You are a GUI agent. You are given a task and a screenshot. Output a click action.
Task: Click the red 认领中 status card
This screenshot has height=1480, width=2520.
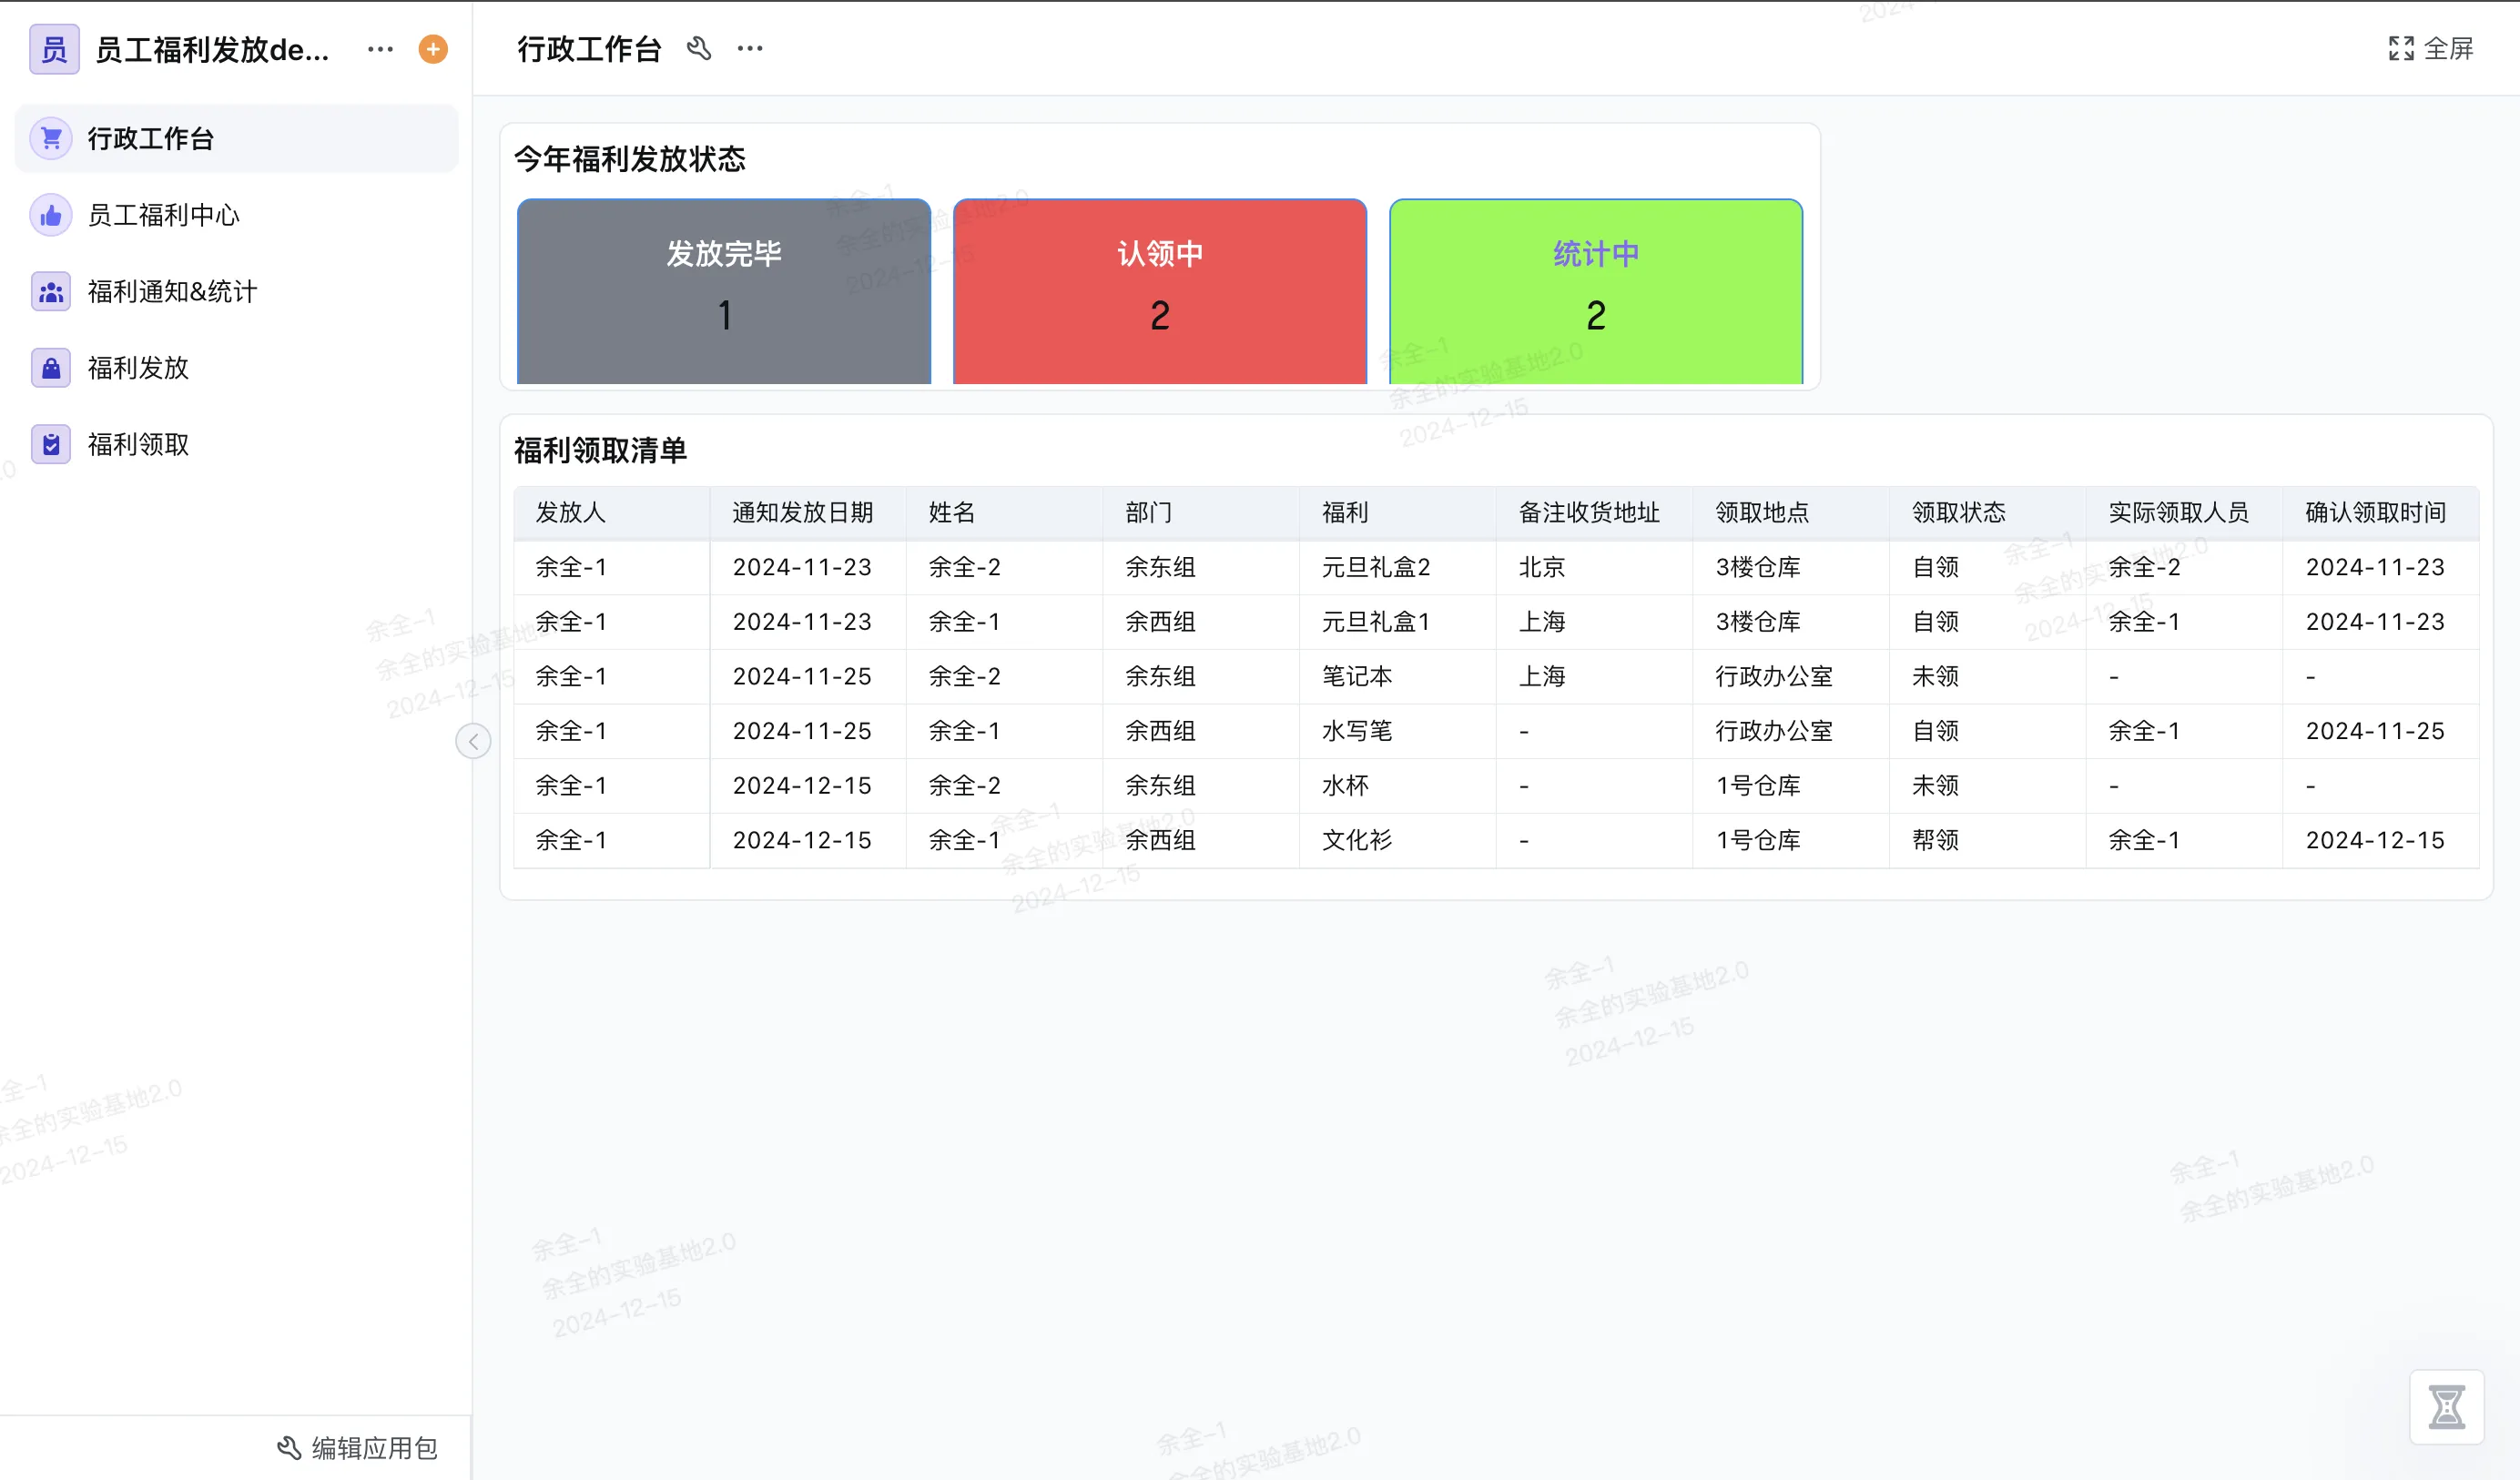pos(1159,291)
